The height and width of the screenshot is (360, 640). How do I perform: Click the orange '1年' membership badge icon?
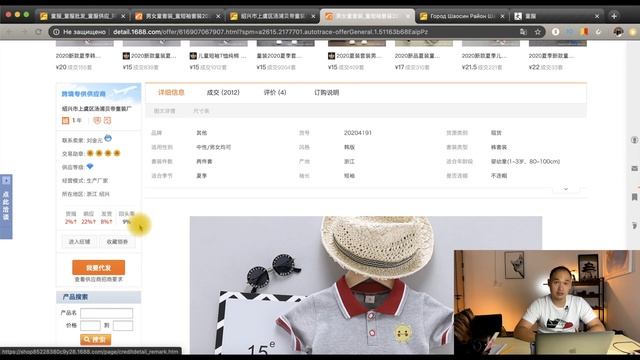[x=65, y=120]
